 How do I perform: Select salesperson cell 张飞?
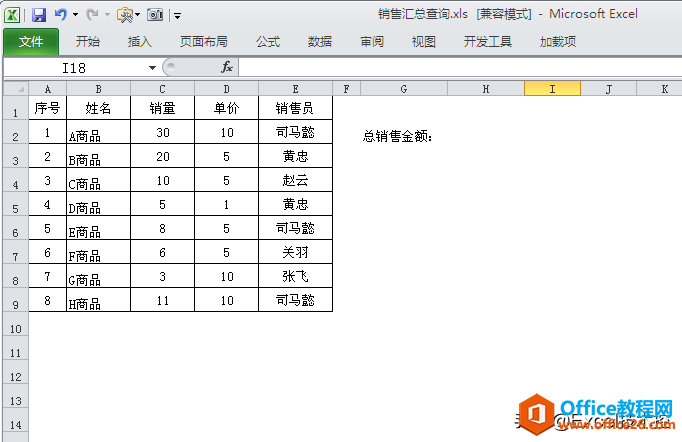point(295,276)
